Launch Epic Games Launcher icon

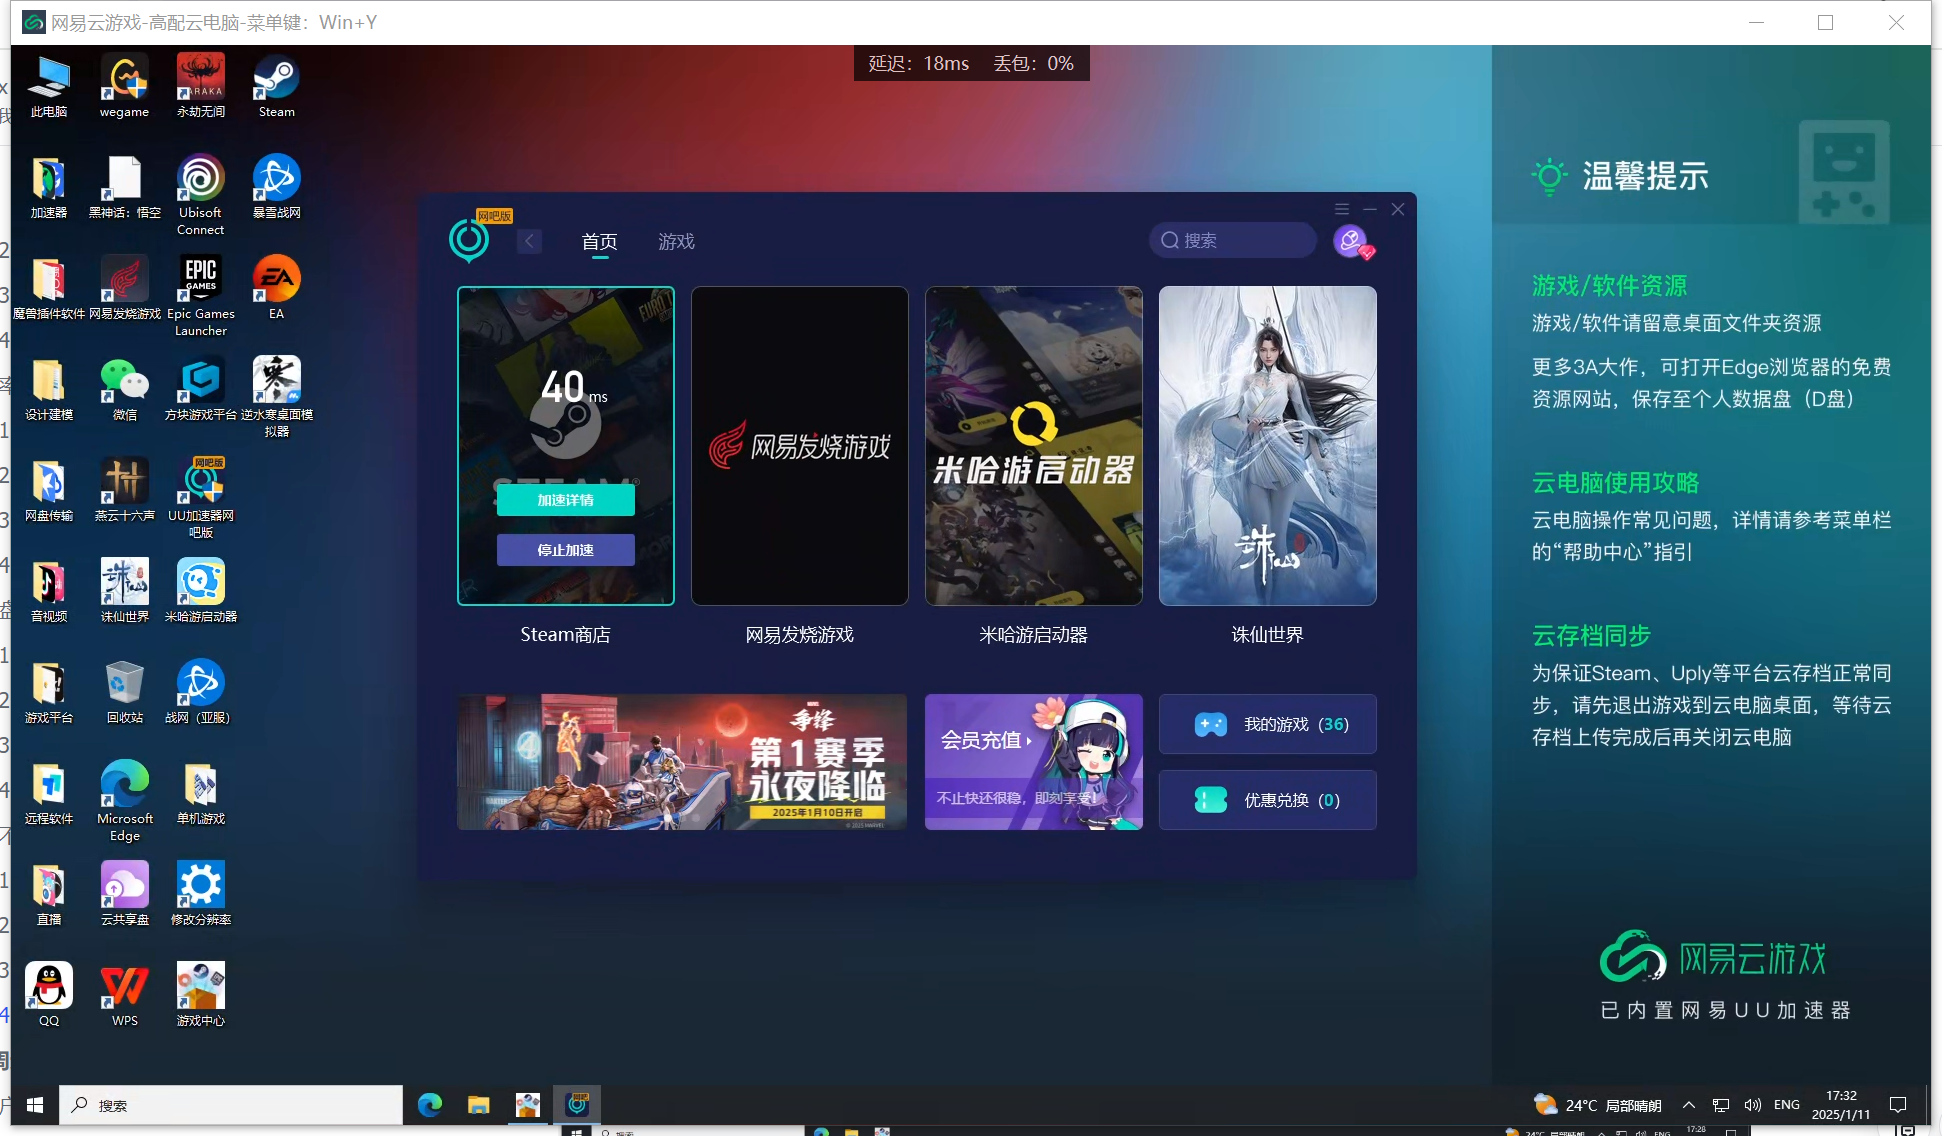[200, 296]
